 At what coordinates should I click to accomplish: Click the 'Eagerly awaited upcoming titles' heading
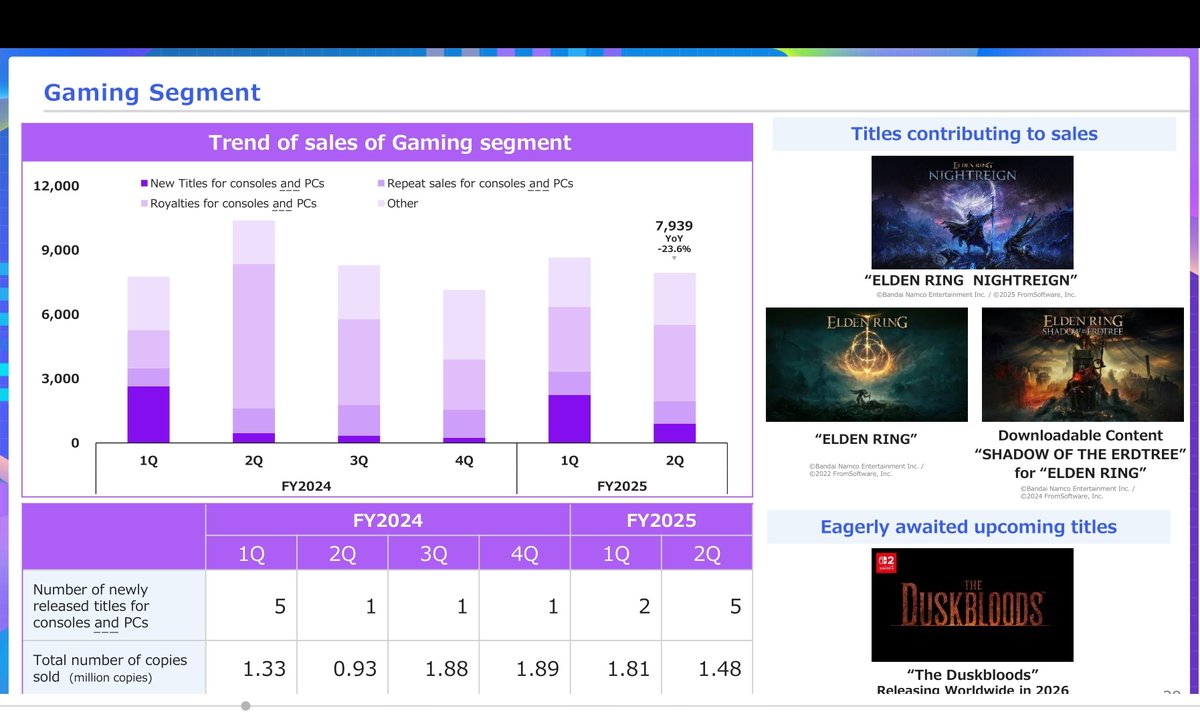968,527
